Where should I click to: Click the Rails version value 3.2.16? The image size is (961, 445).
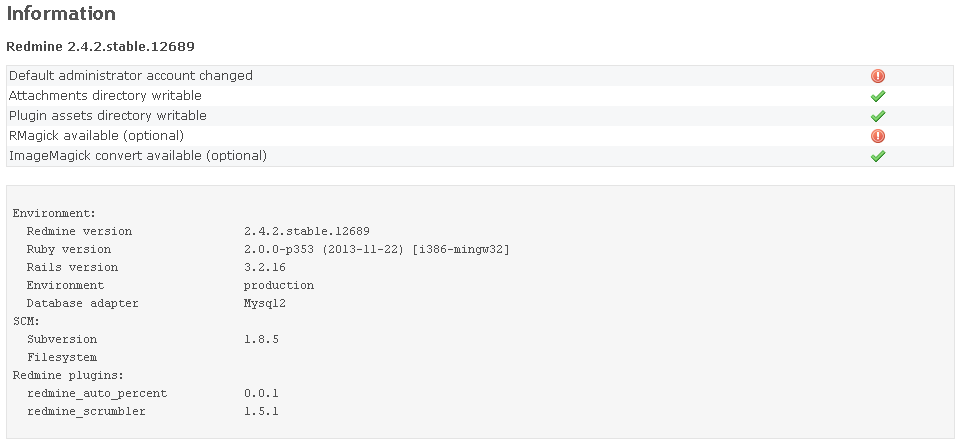[265, 267]
